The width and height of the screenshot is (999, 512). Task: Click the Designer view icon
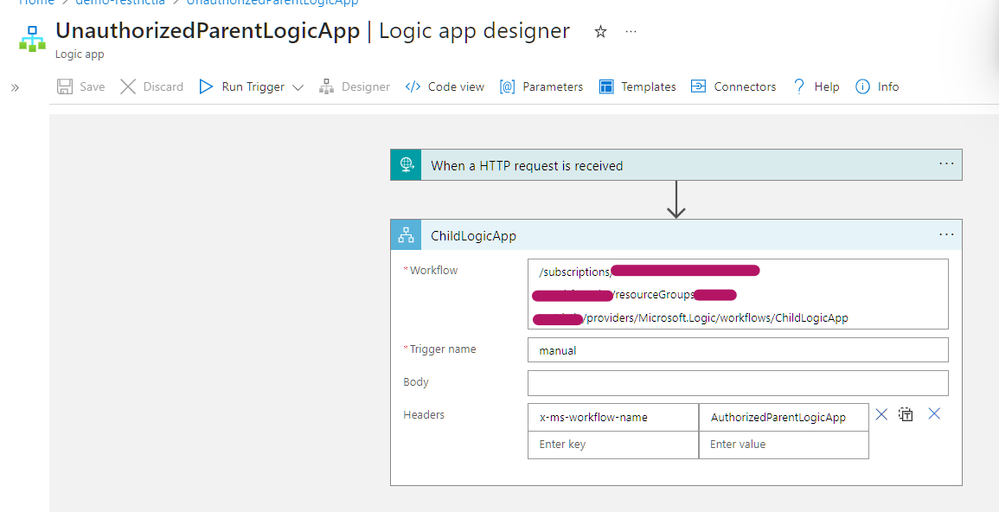(x=326, y=87)
